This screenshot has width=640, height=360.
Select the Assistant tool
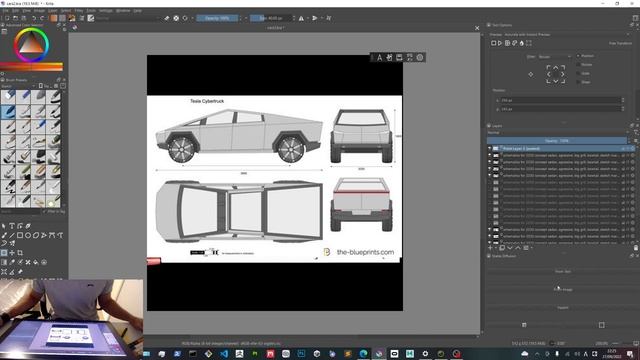[x=4, y=272]
